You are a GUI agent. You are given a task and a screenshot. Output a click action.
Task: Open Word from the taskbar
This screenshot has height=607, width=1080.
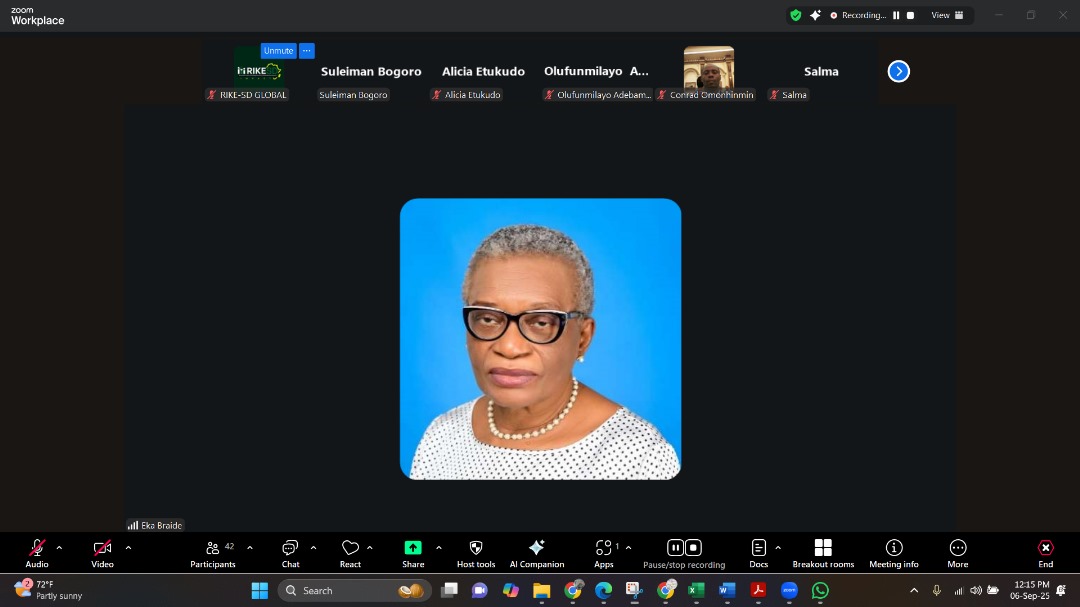pos(727,590)
